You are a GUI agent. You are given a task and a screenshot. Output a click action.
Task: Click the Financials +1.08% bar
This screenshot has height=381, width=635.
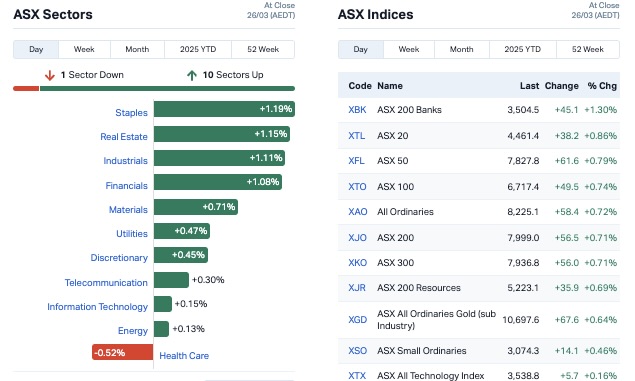pyautogui.click(x=218, y=182)
